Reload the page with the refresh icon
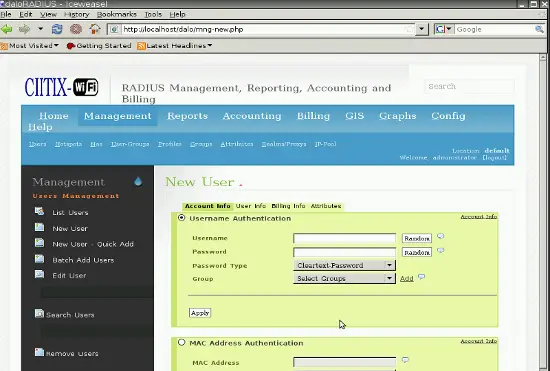Screen dimensions: 550x371 click(x=57, y=29)
